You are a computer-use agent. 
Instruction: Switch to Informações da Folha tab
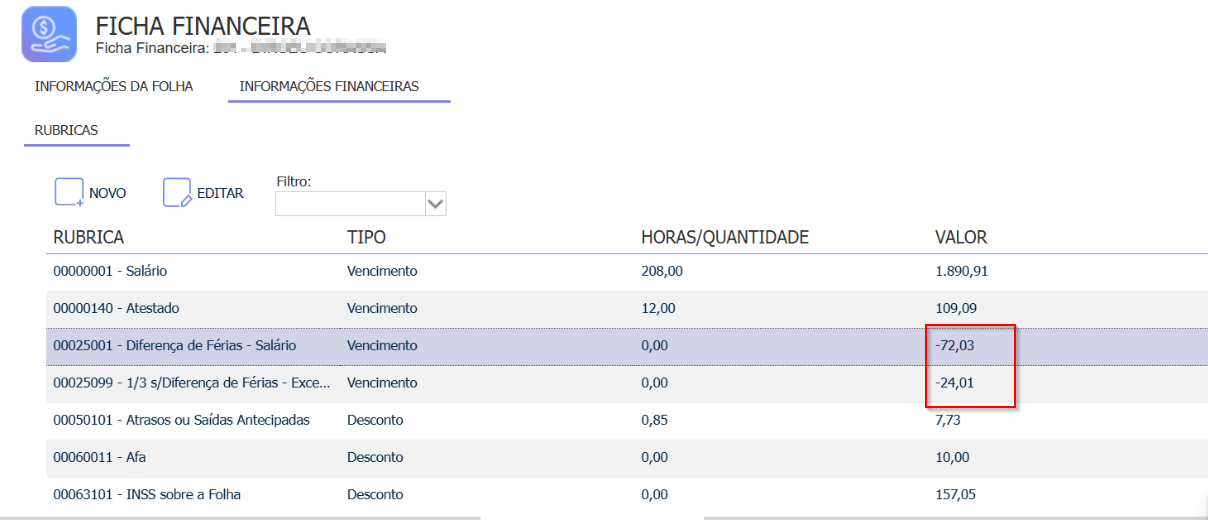[x=114, y=86]
